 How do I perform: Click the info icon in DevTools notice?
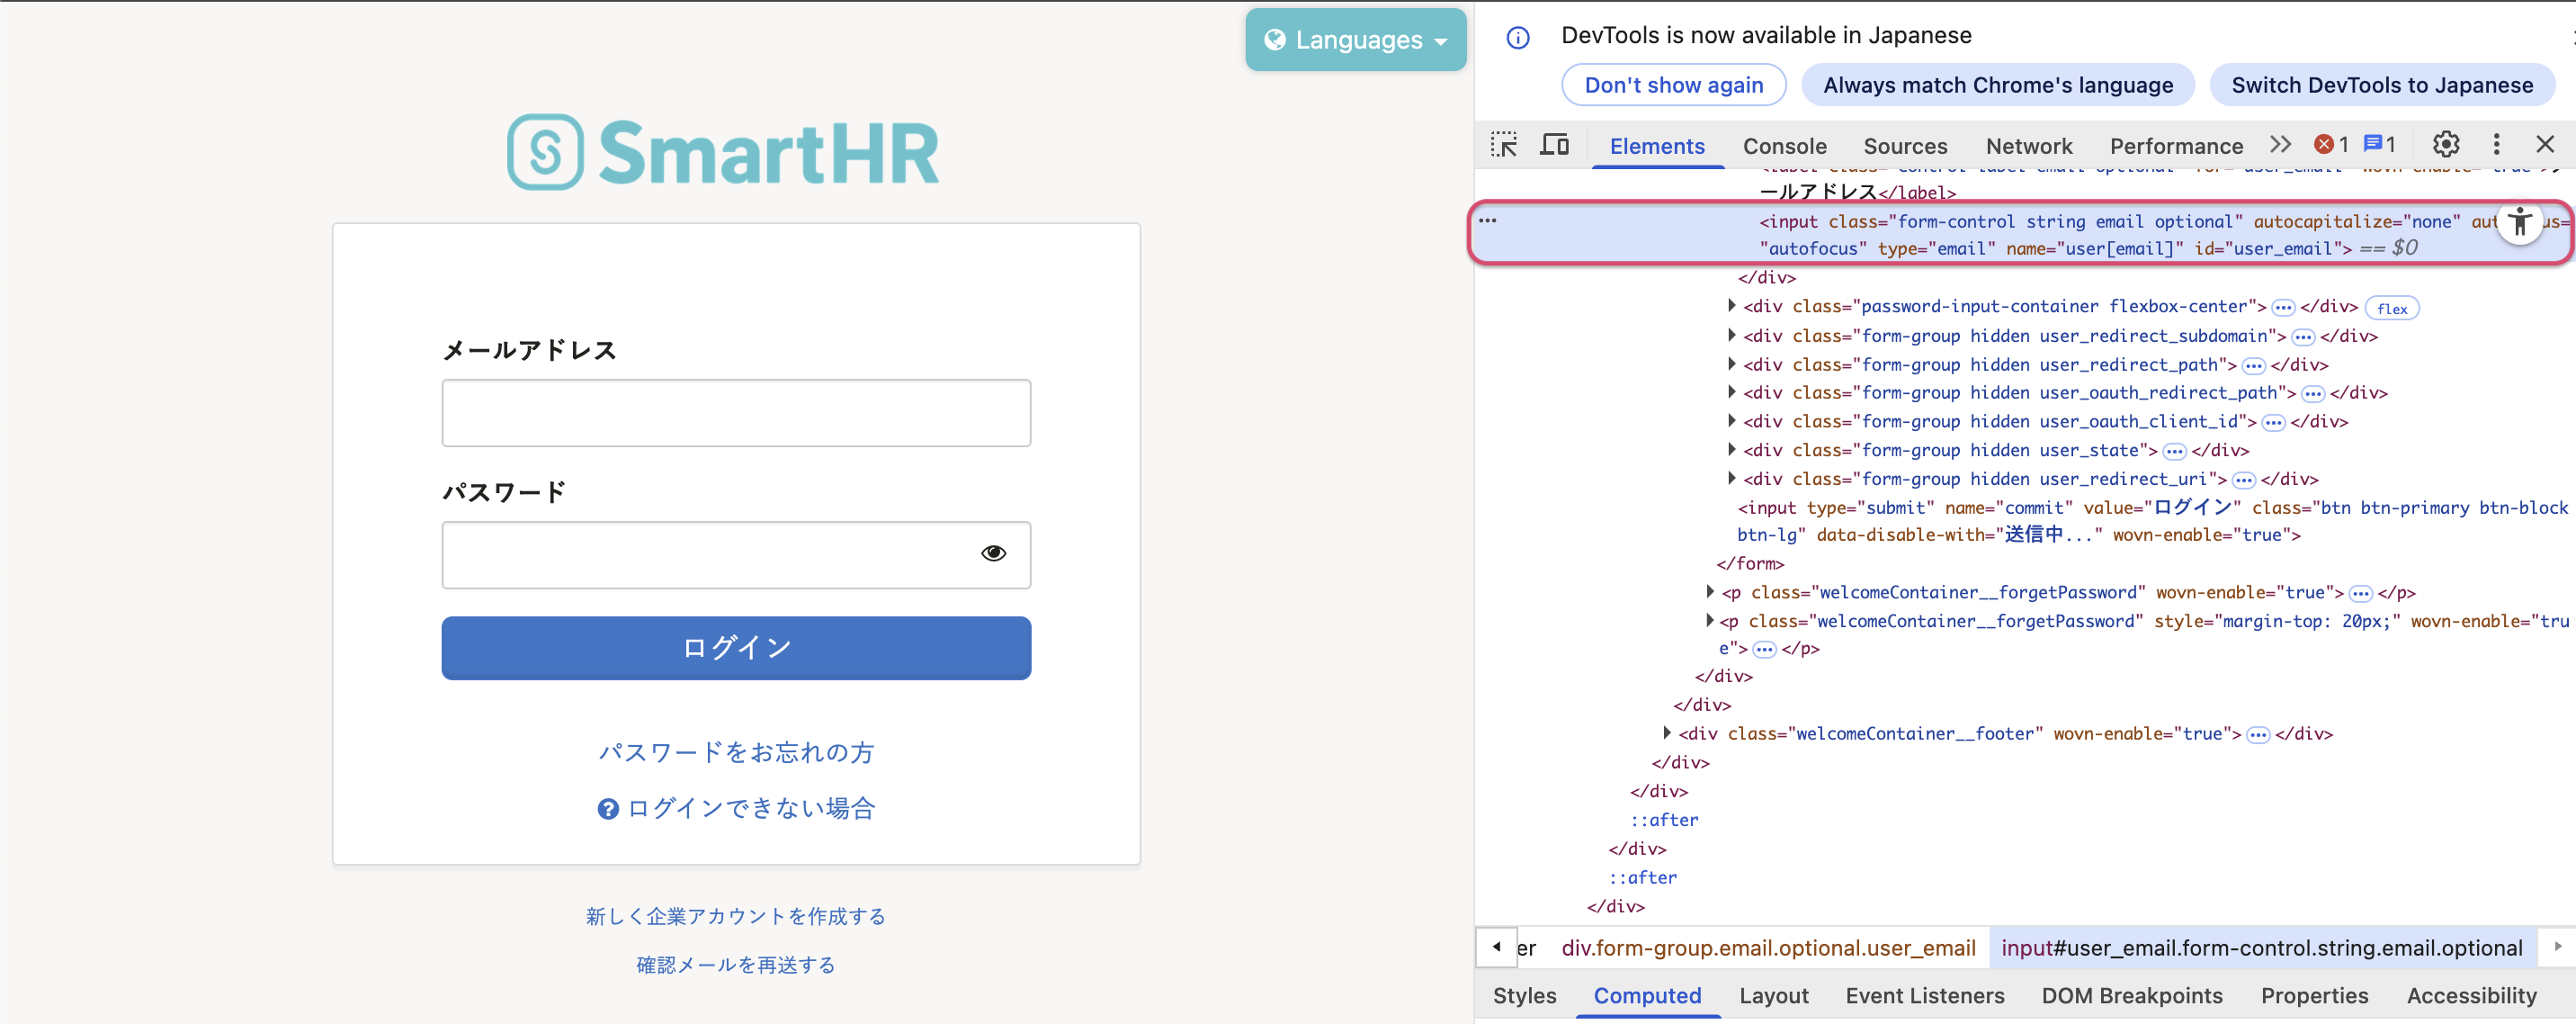pos(1518,38)
